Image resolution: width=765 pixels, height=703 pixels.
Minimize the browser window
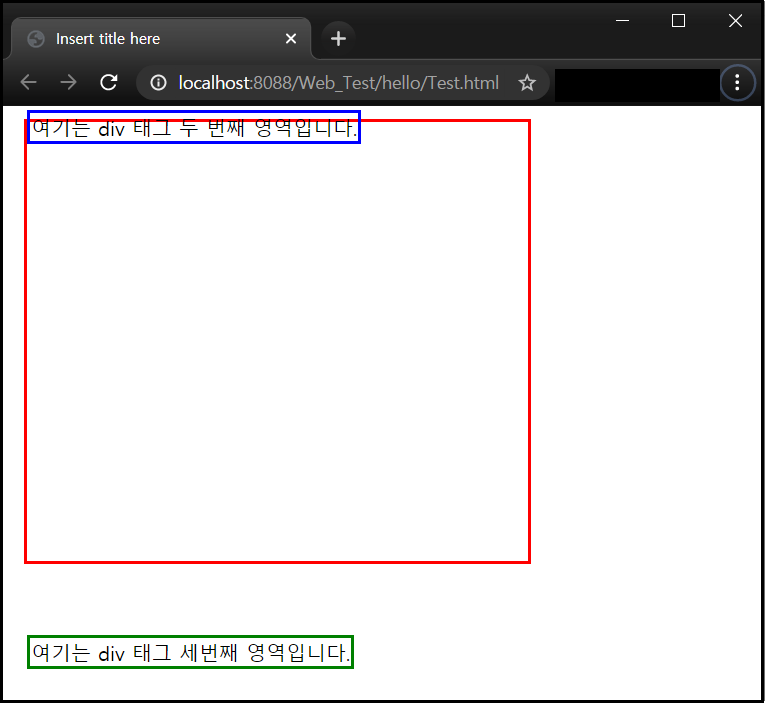623,20
